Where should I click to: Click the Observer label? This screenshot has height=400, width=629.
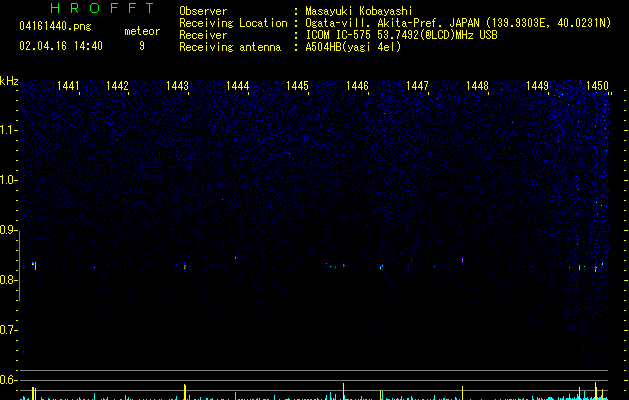click(203, 11)
